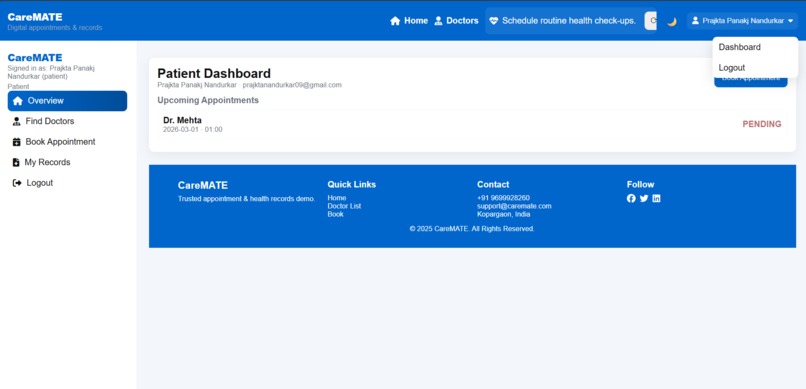Click the Patient Dashboard heading
This screenshot has height=389, width=806.
tap(214, 73)
